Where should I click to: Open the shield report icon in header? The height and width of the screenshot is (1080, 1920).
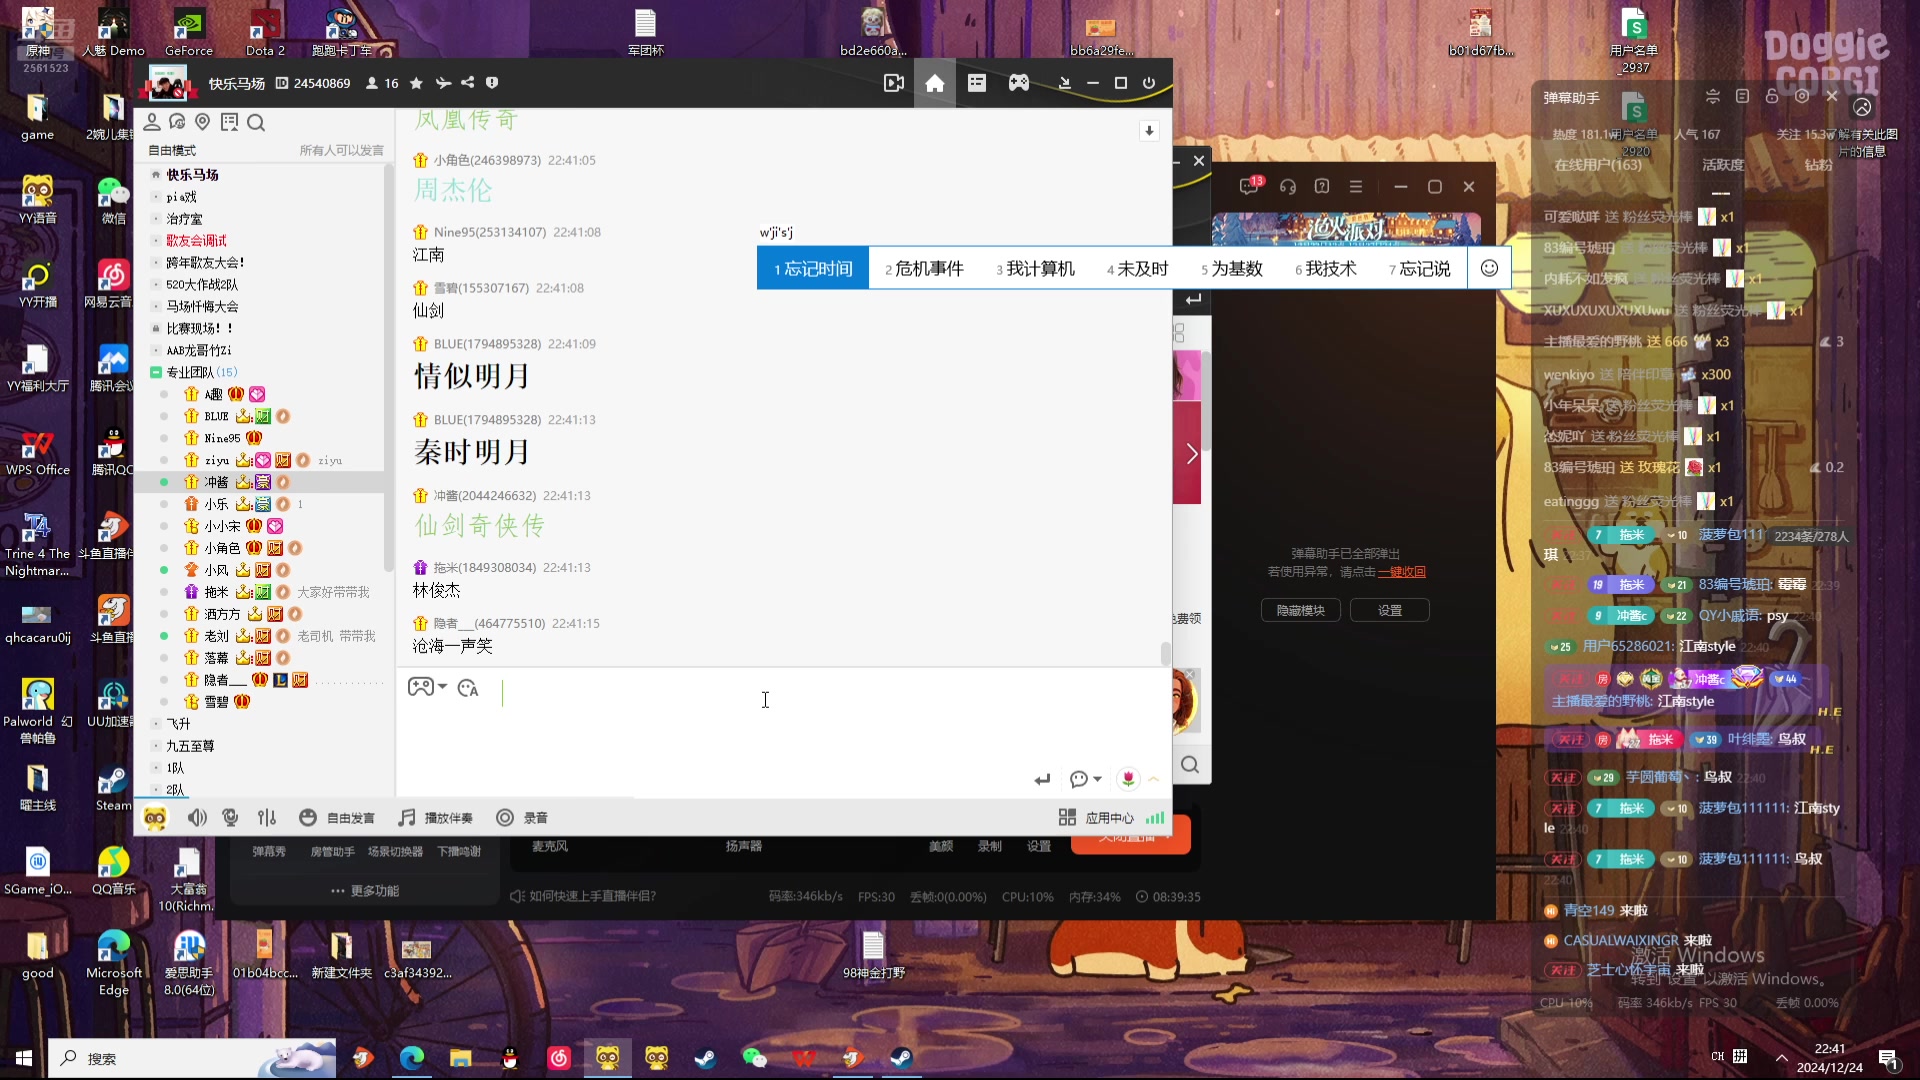(x=492, y=83)
